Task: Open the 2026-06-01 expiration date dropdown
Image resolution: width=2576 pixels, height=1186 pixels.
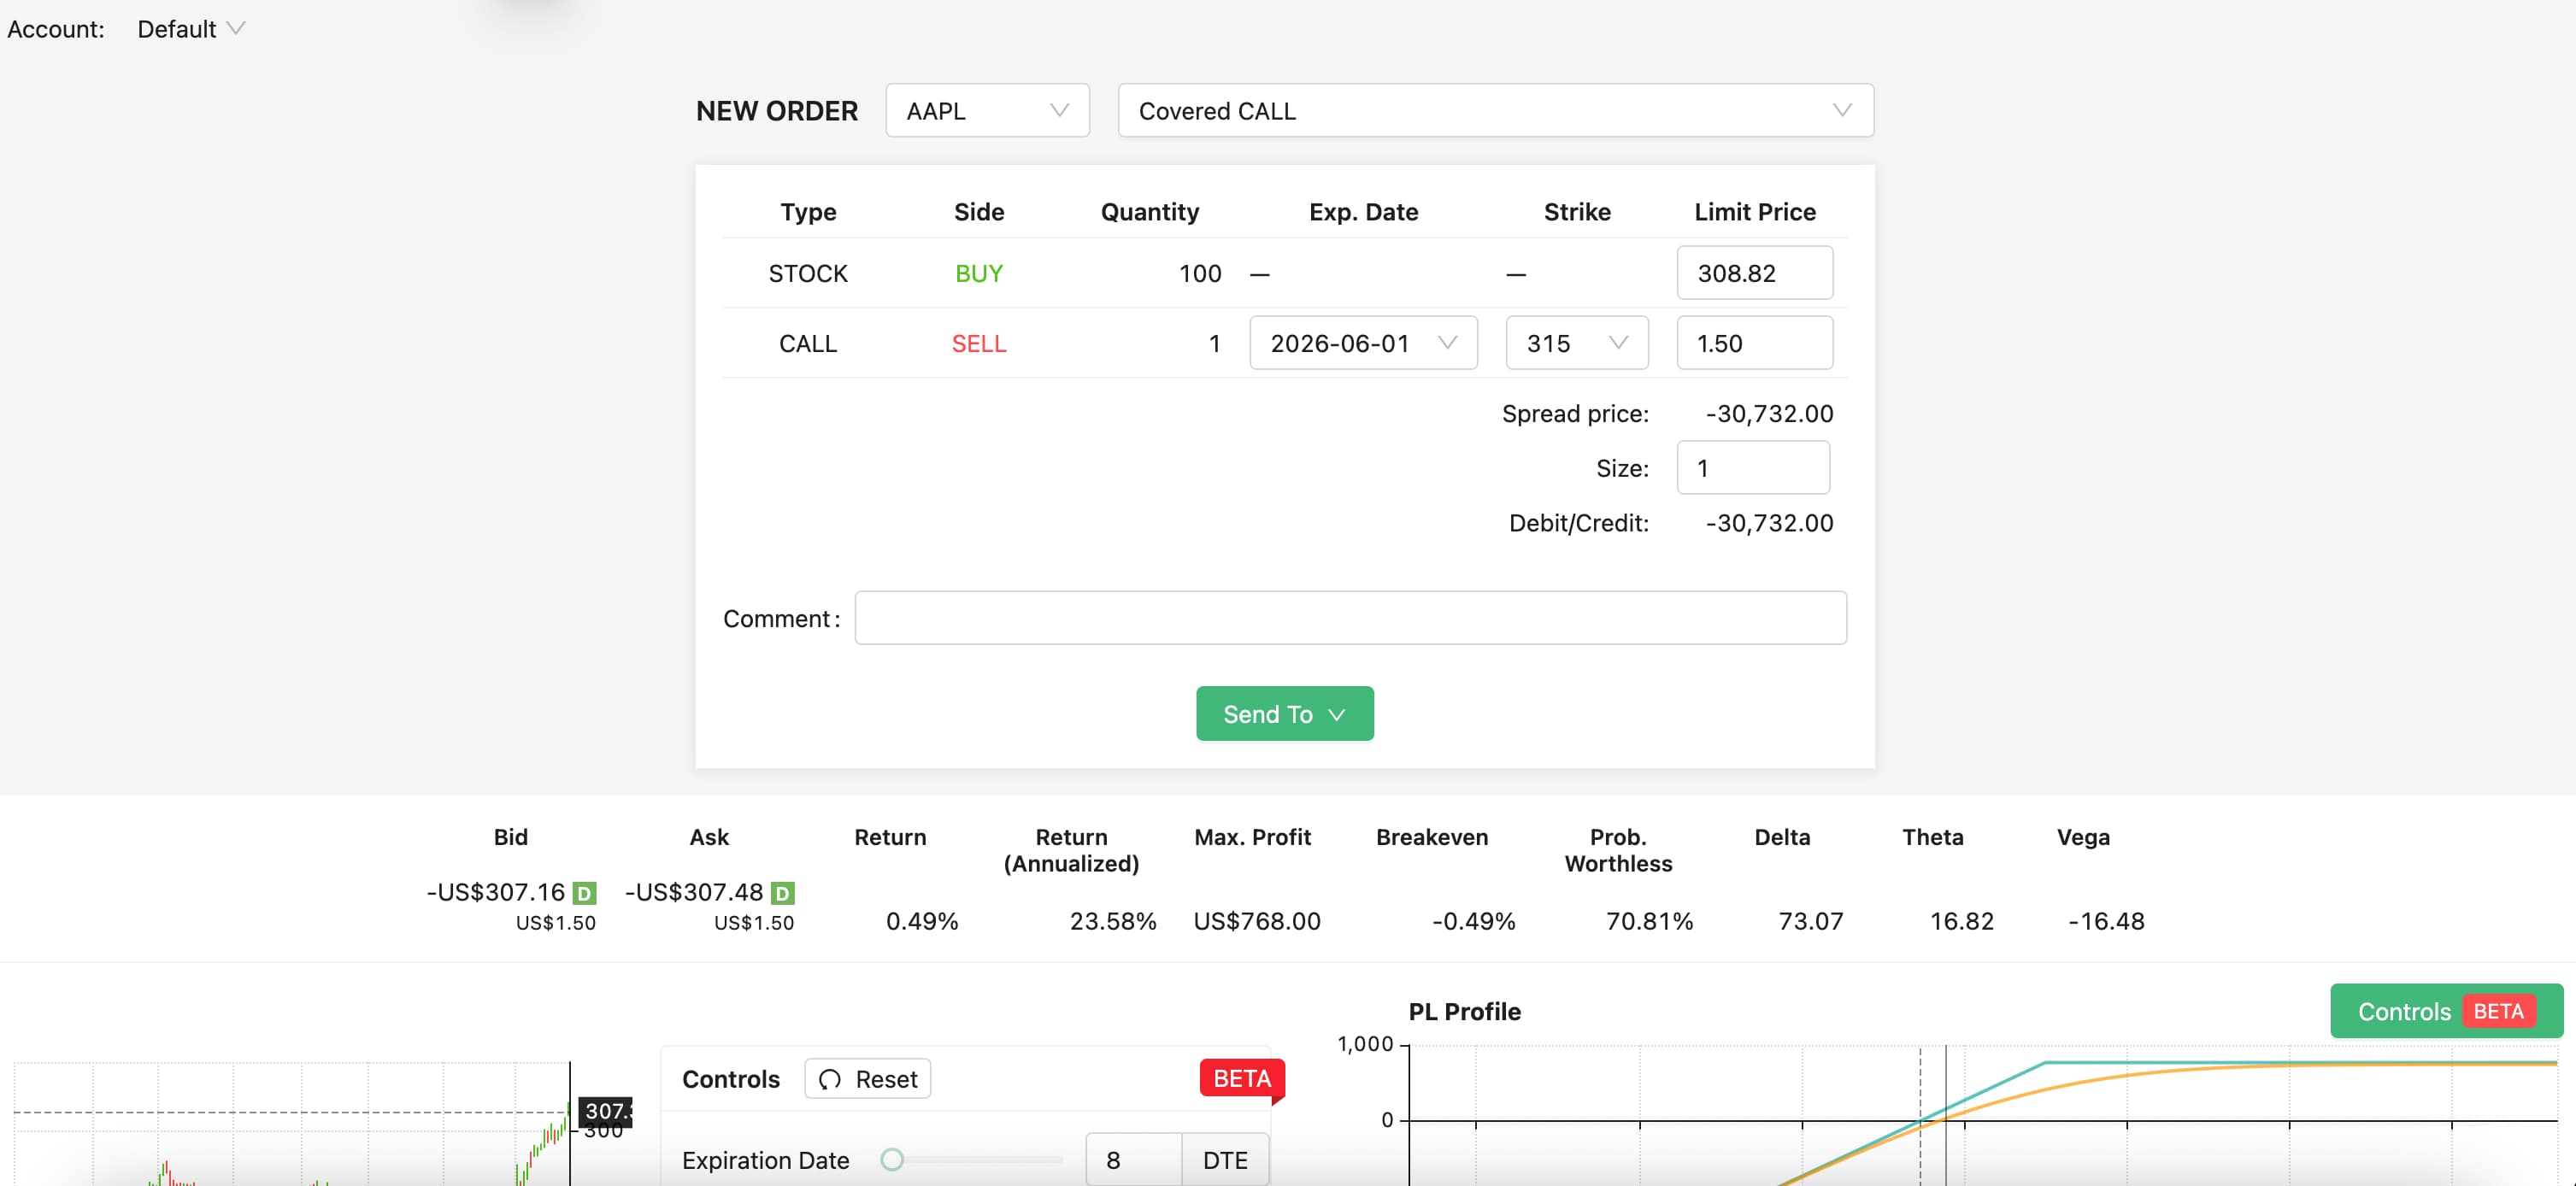Action: tap(1363, 343)
